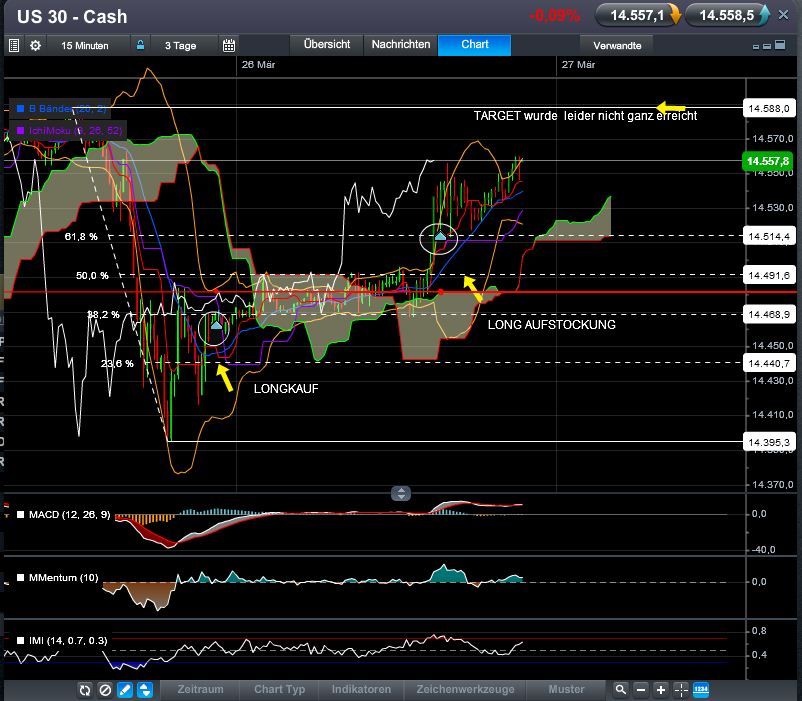
Task: Select the 15 Minuten interval dropdown
Action: pos(85,46)
